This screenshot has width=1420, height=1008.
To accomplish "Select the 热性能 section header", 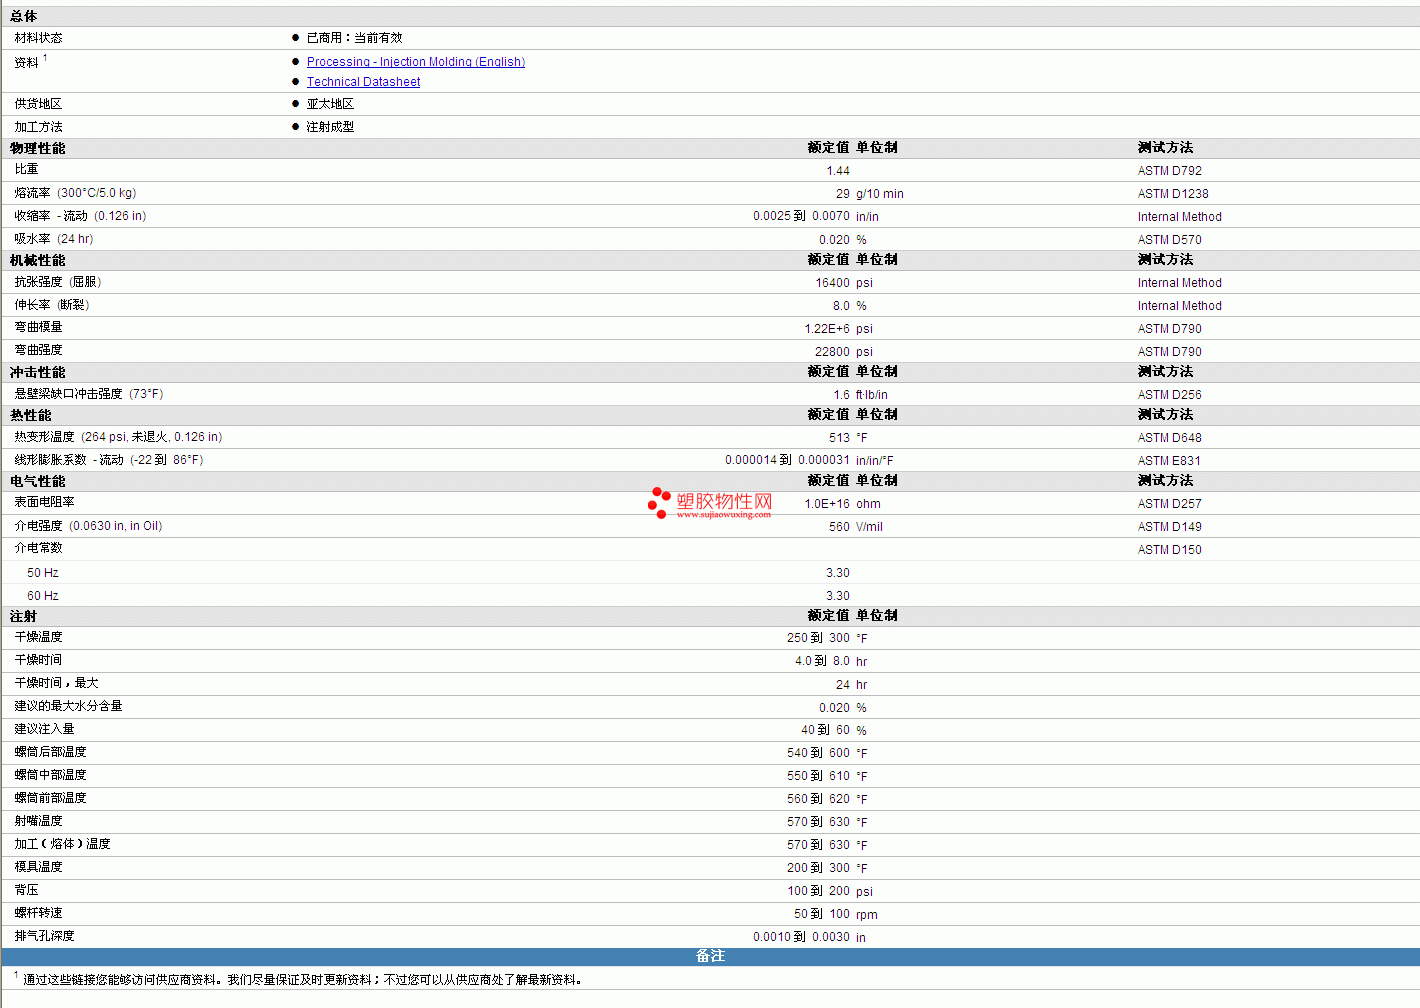I will click(x=30, y=415).
